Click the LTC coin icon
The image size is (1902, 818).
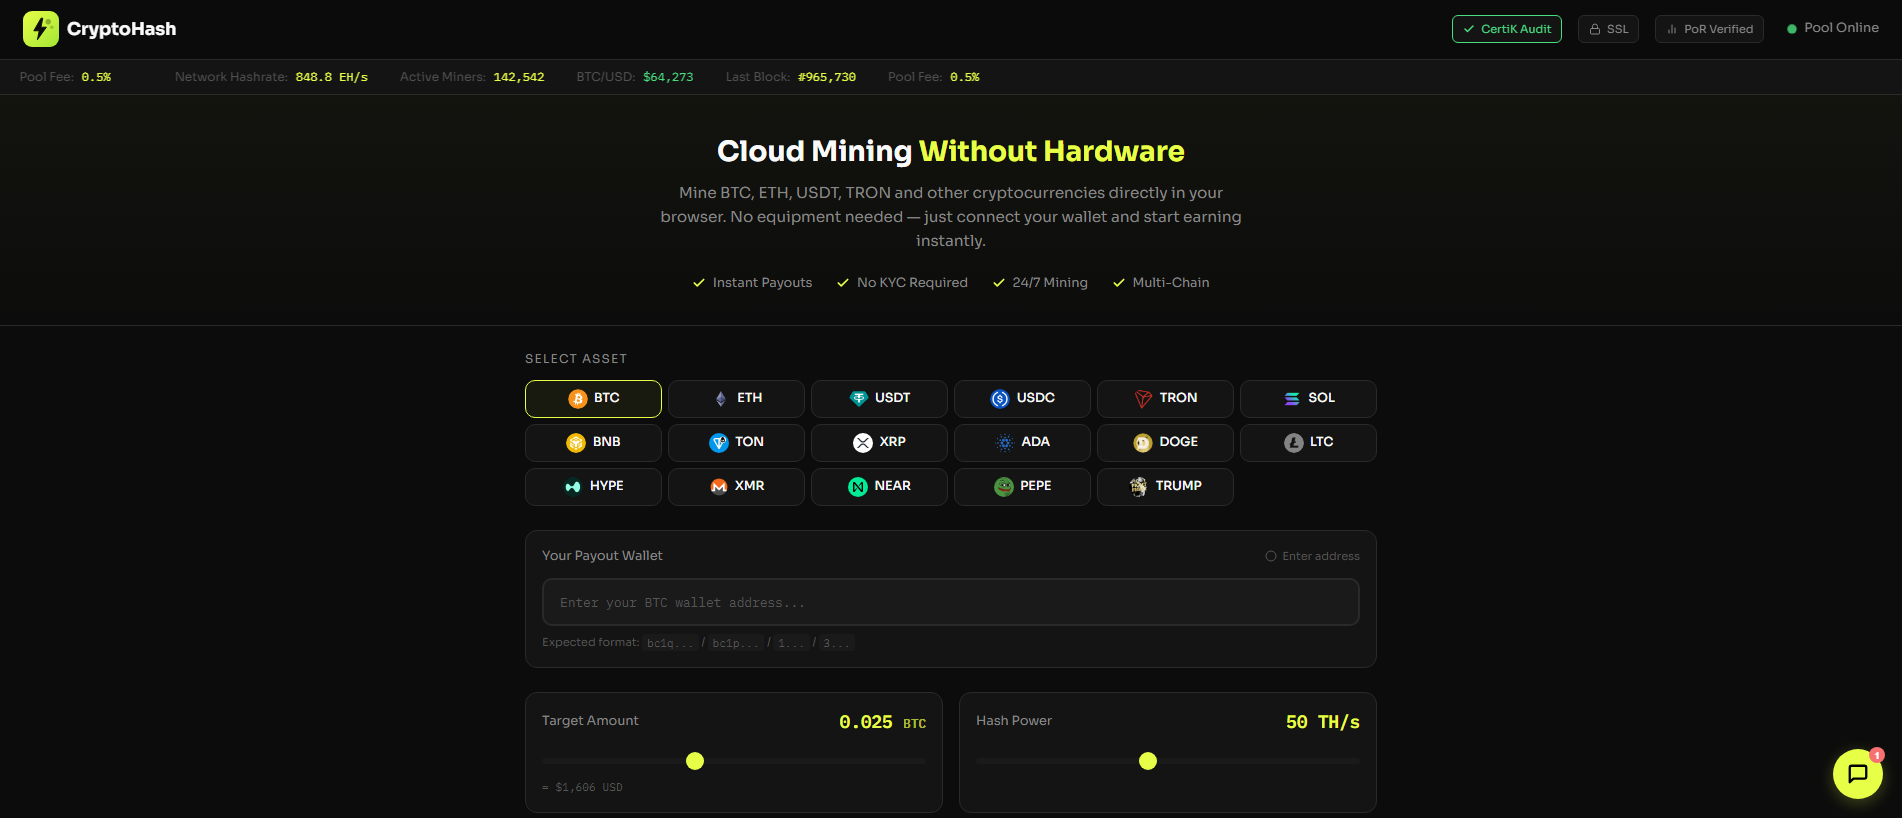click(1294, 443)
